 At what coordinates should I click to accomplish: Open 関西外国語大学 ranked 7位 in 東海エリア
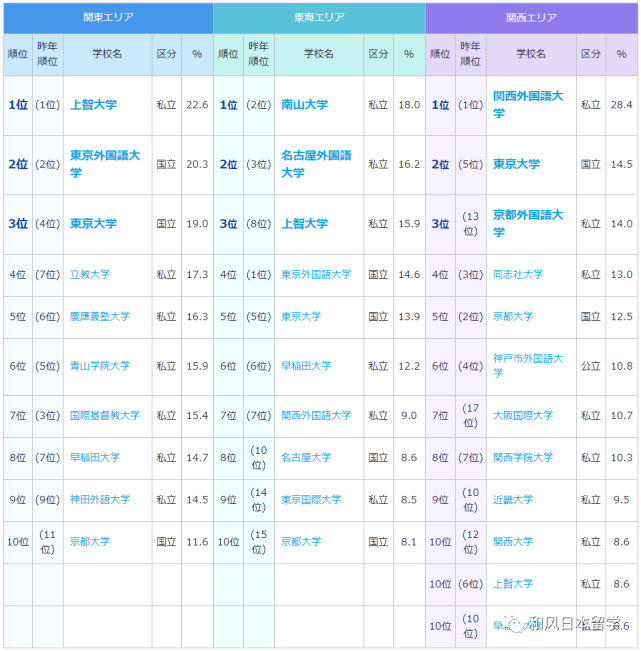tap(316, 415)
